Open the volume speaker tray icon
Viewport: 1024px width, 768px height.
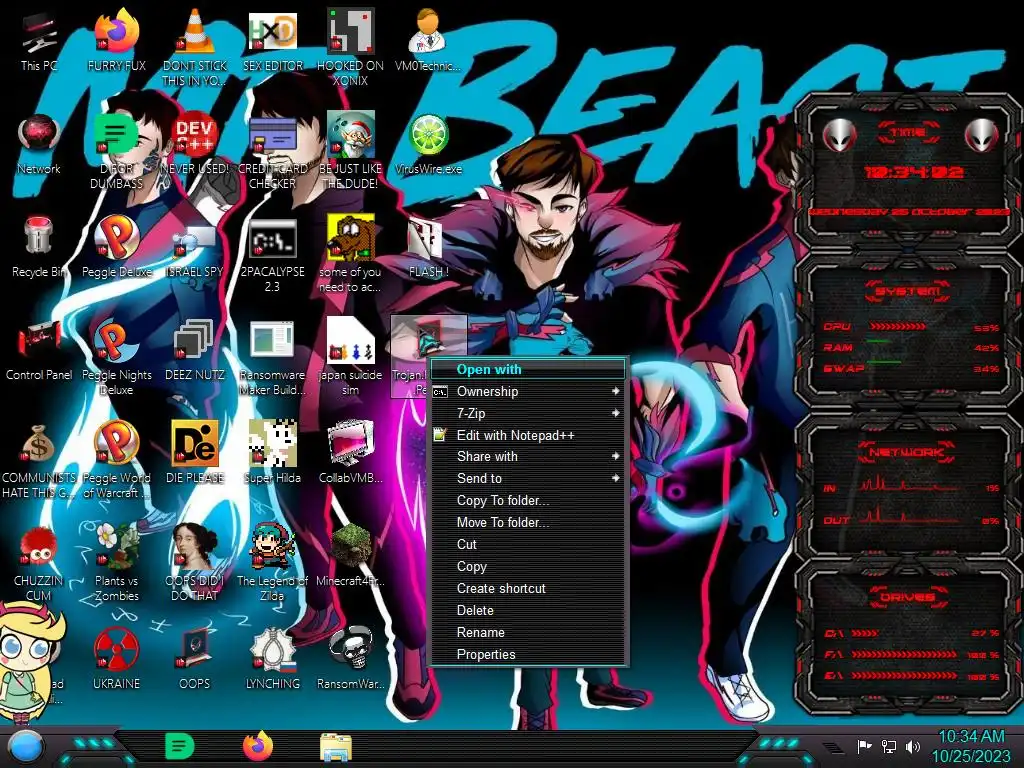913,746
